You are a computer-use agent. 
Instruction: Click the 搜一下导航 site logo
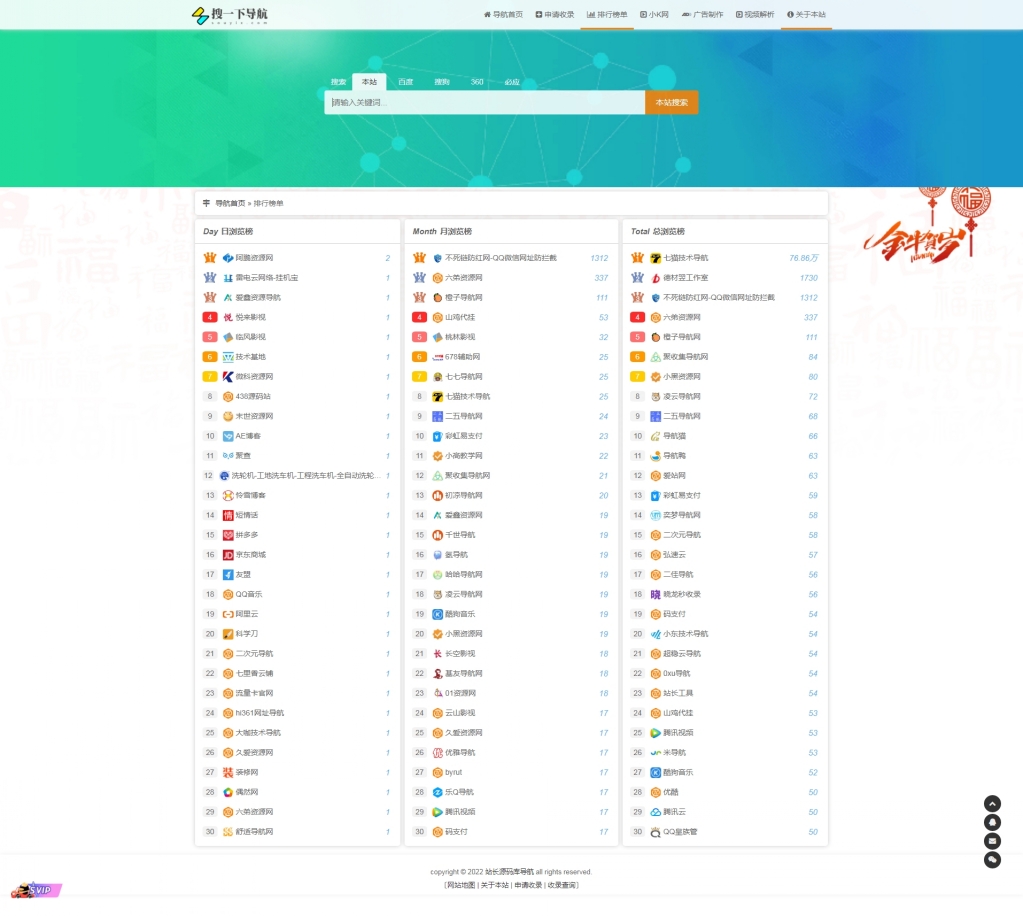(230, 15)
